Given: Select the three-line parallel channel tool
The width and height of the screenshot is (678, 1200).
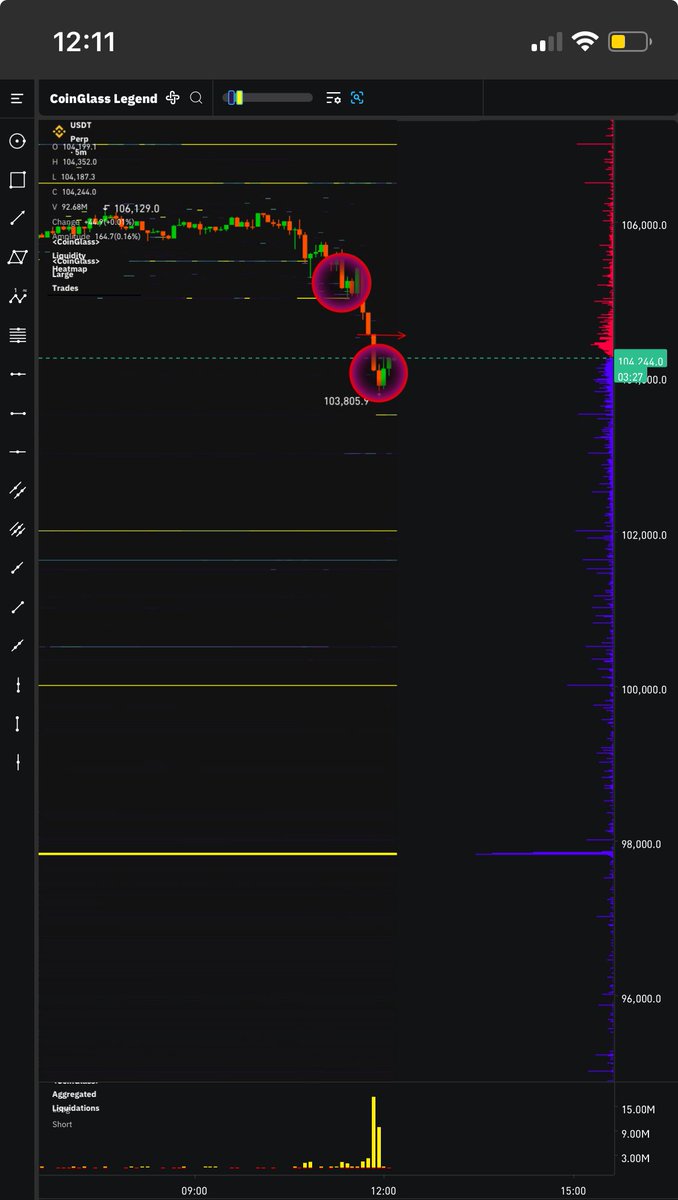Looking at the screenshot, I should [x=17, y=529].
